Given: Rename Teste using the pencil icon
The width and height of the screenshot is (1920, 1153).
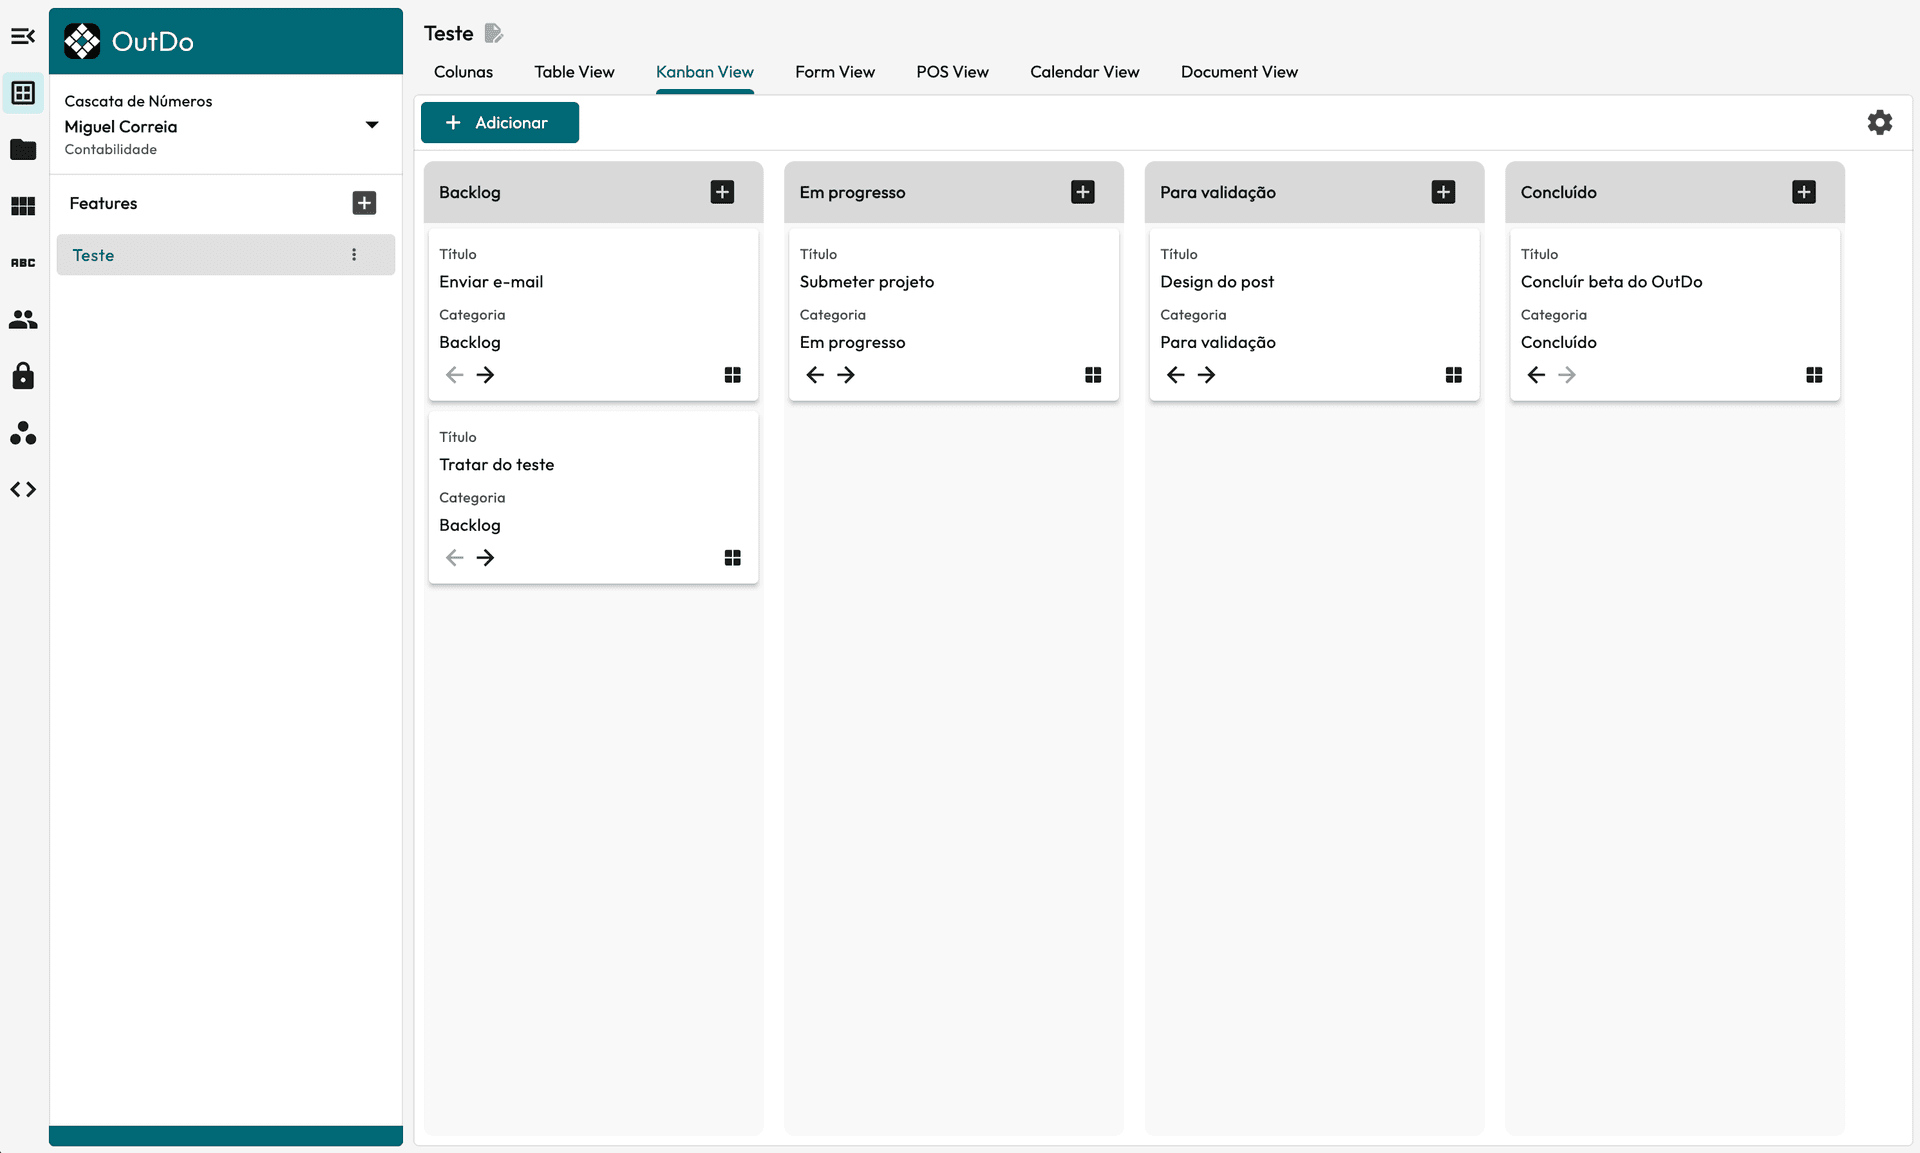Looking at the screenshot, I should pyautogui.click(x=494, y=32).
